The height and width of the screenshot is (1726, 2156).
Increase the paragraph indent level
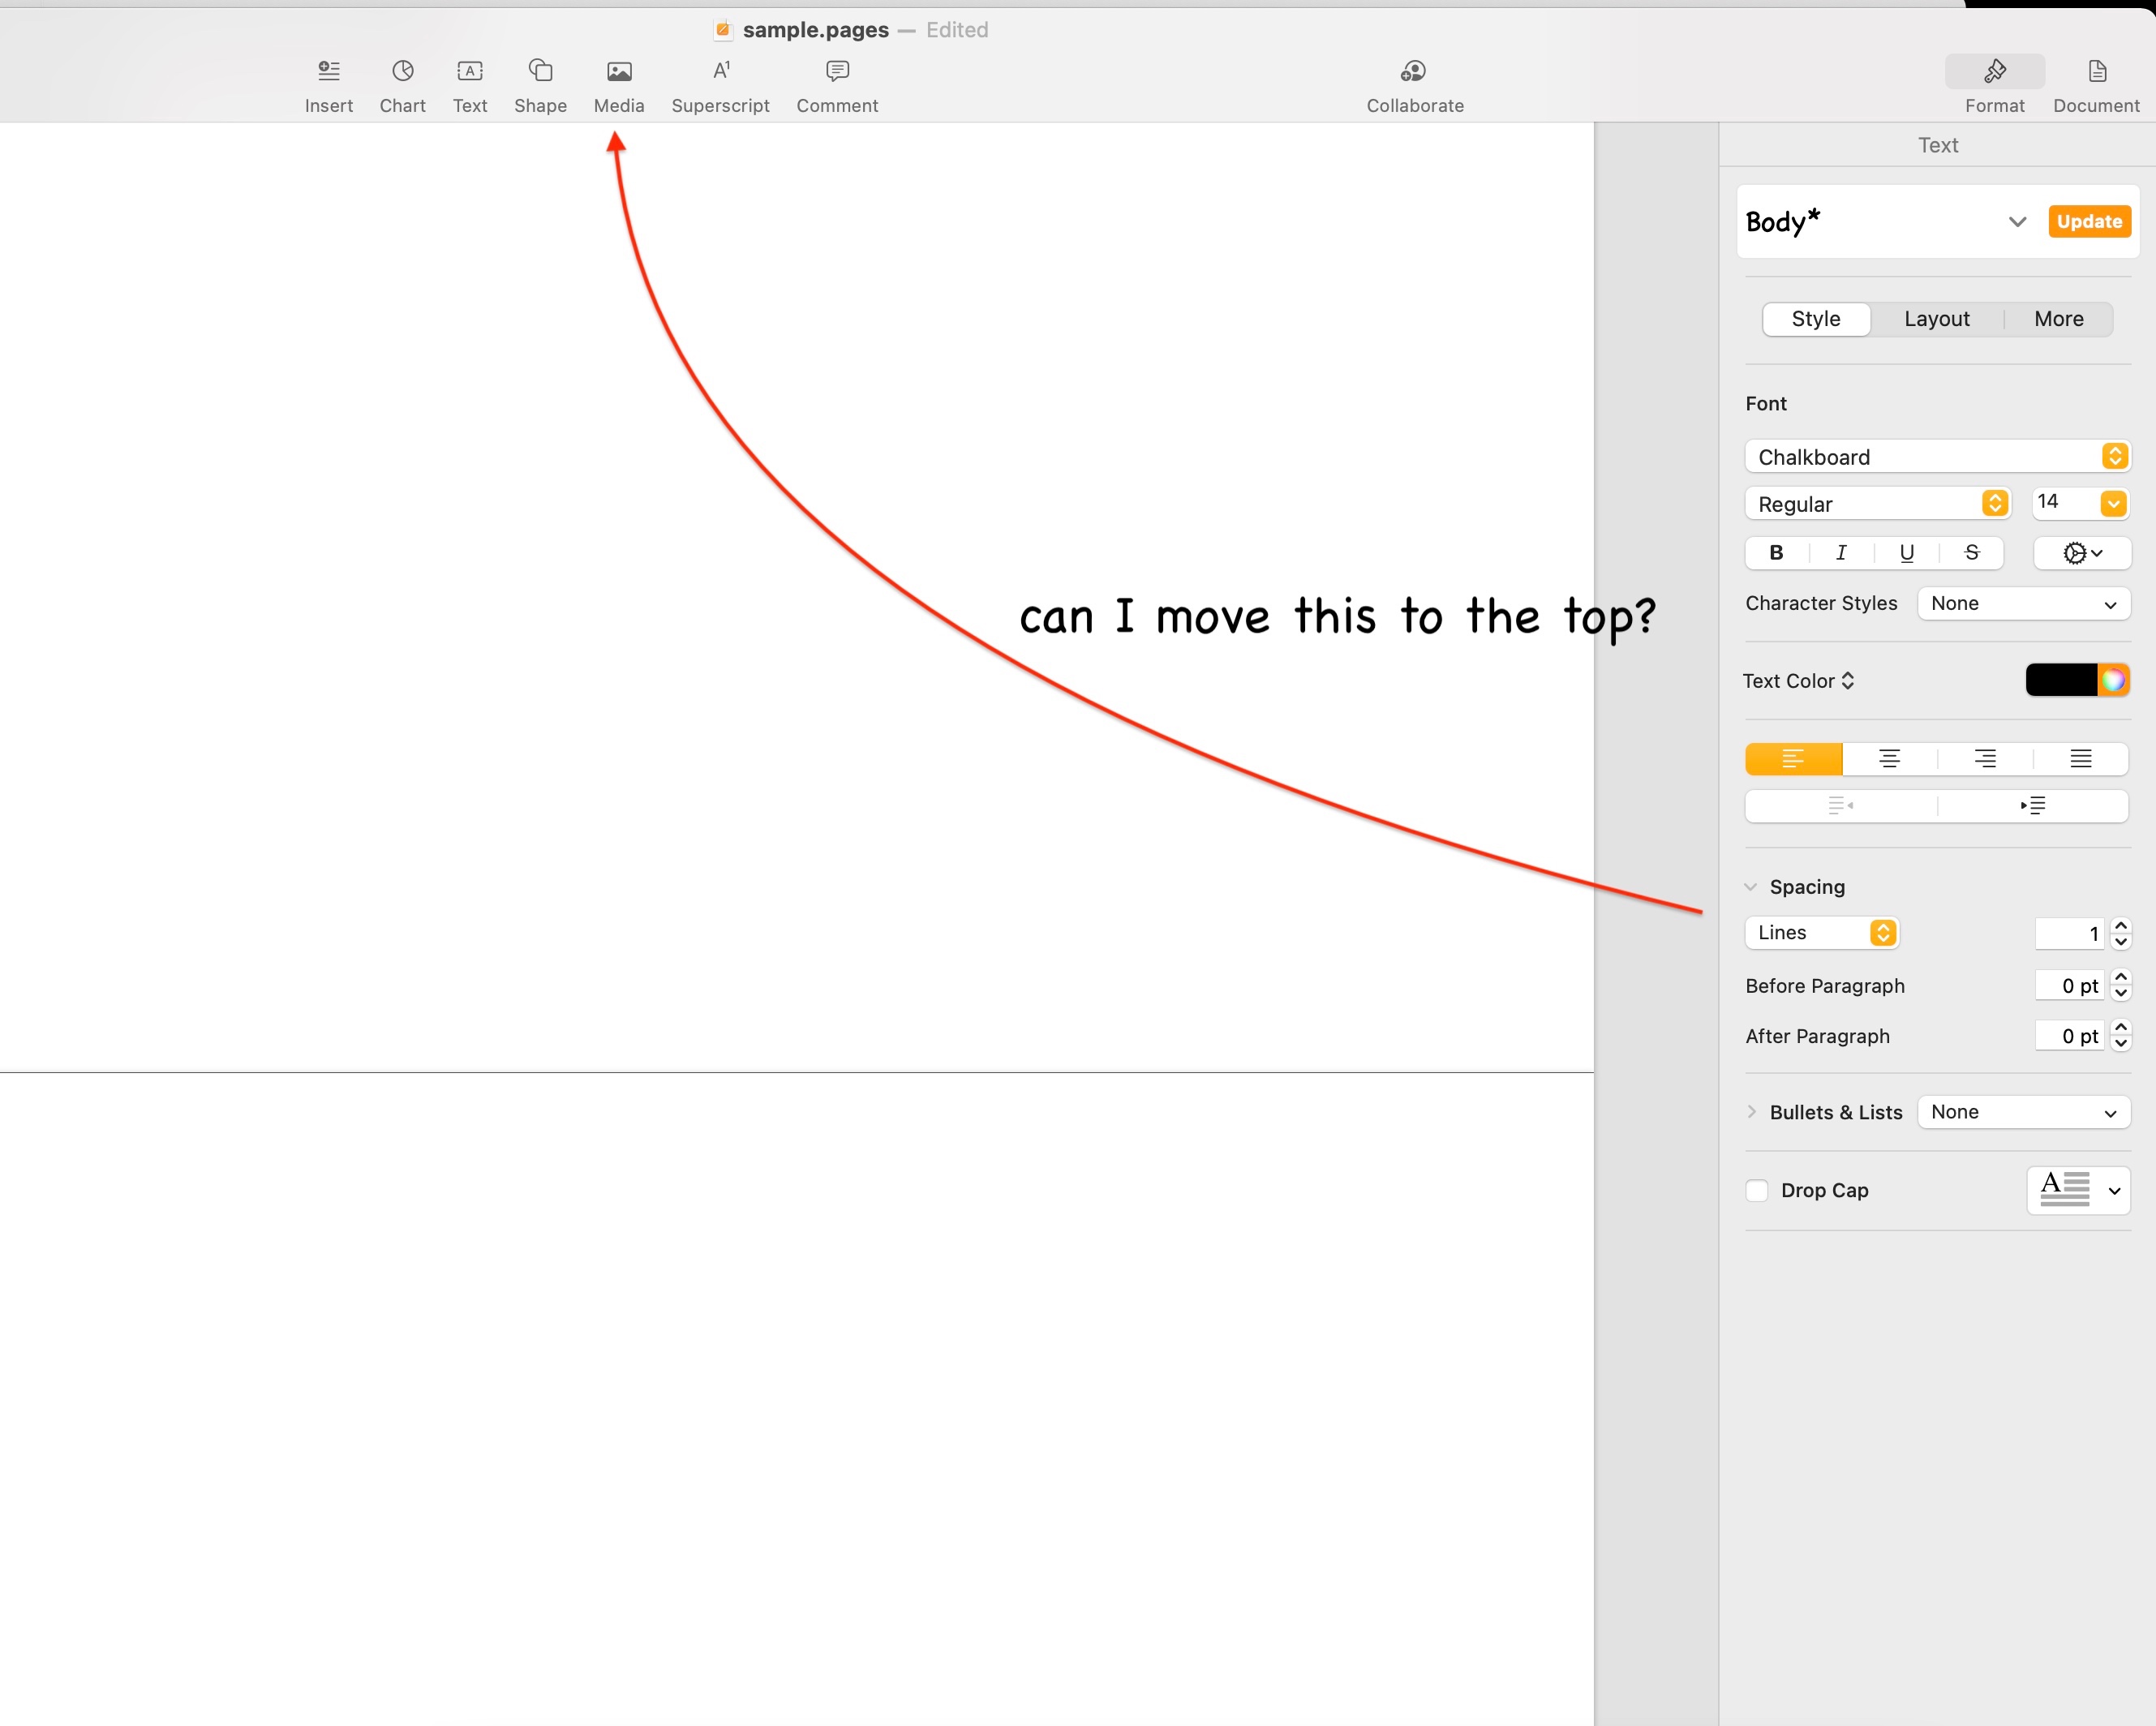pos(2032,806)
